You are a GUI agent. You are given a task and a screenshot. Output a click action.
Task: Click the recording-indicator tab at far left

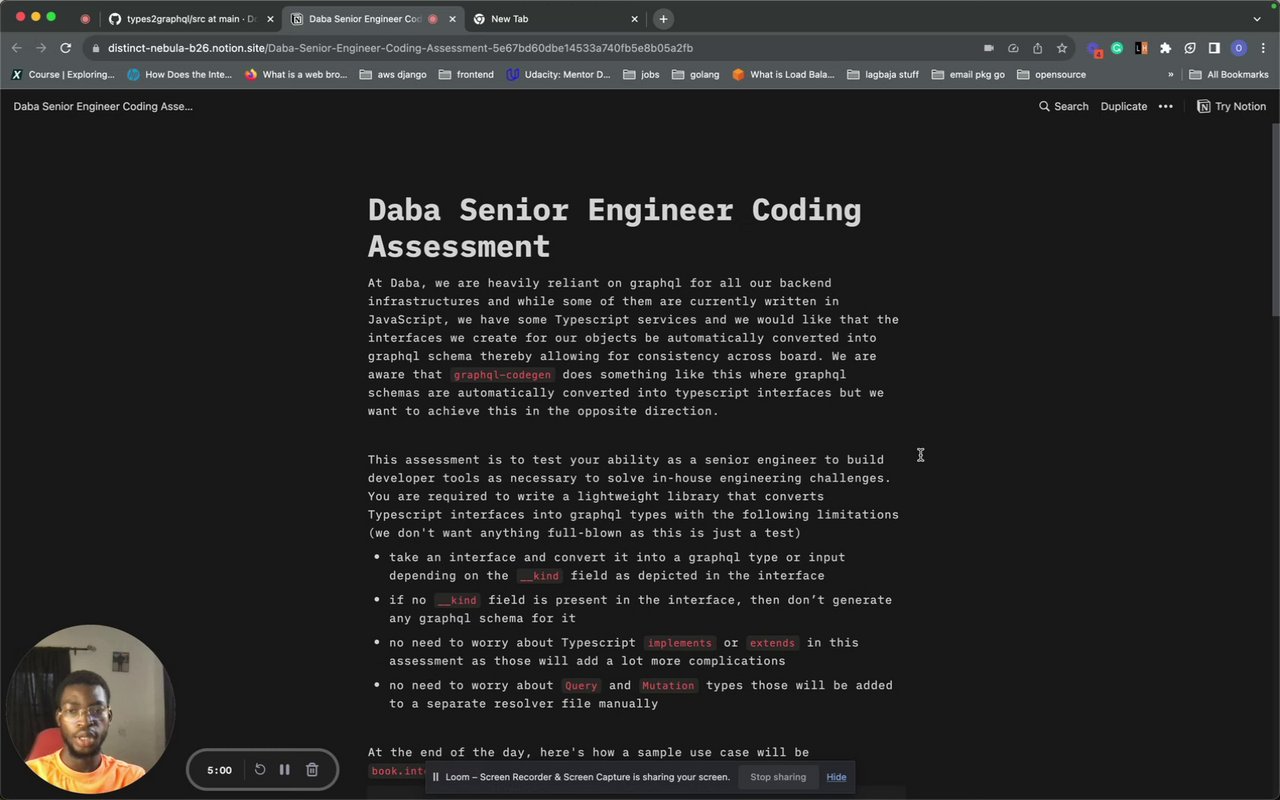click(85, 19)
